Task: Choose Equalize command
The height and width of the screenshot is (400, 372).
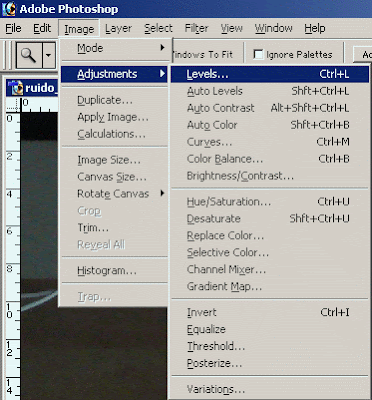Action: coord(270,329)
